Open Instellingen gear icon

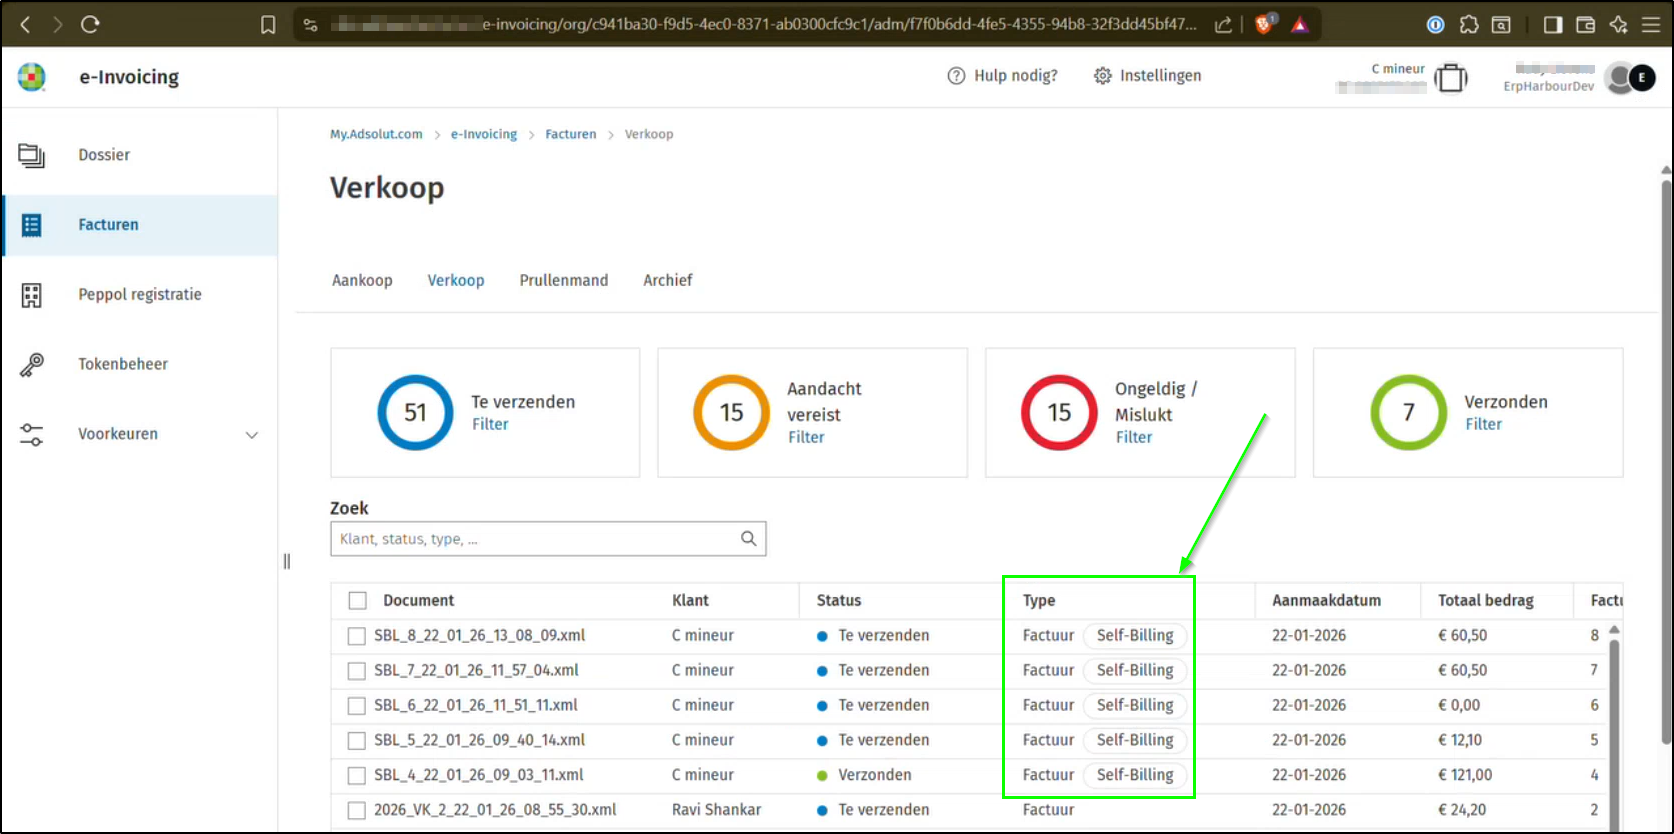(x=1102, y=76)
